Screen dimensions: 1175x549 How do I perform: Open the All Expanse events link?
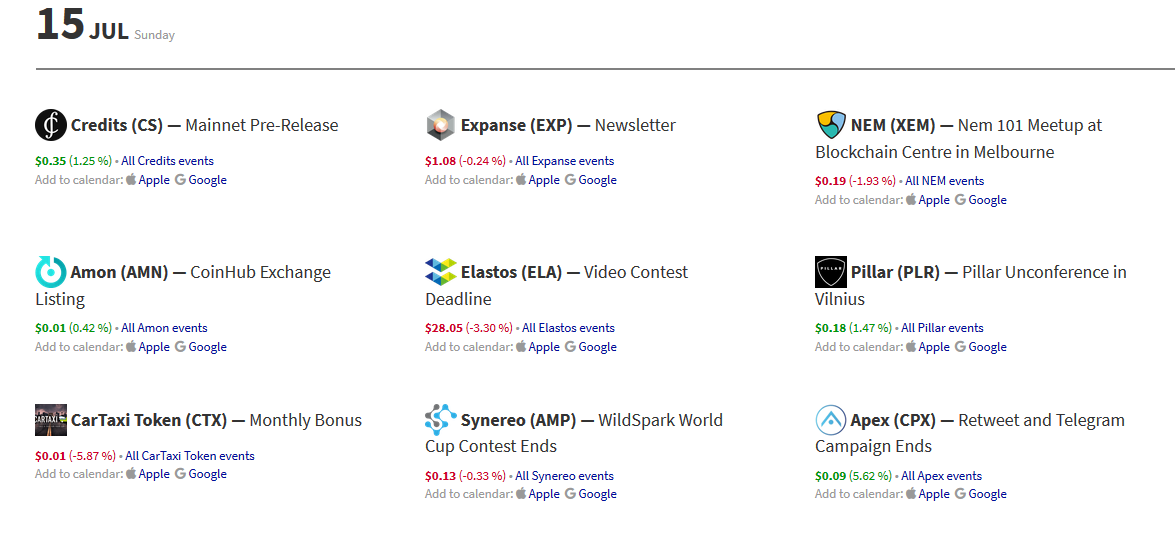click(564, 161)
